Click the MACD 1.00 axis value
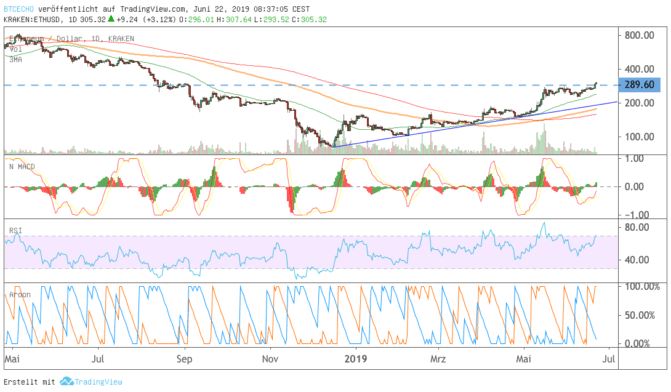 click(x=634, y=159)
